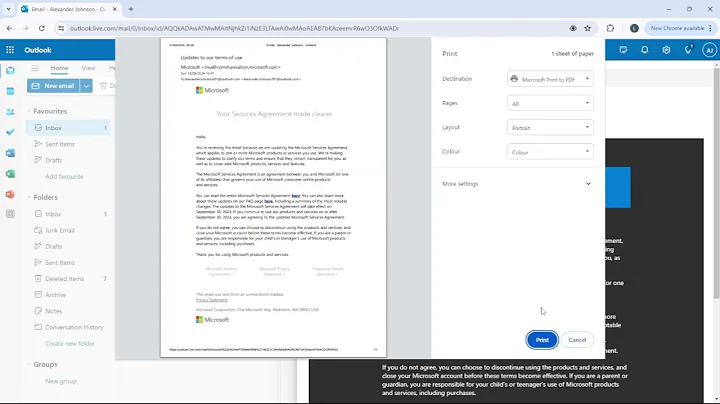Toggle the hamburger navigation pane icon
Image resolution: width=720 pixels, height=404 pixels.
click(35, 68)
